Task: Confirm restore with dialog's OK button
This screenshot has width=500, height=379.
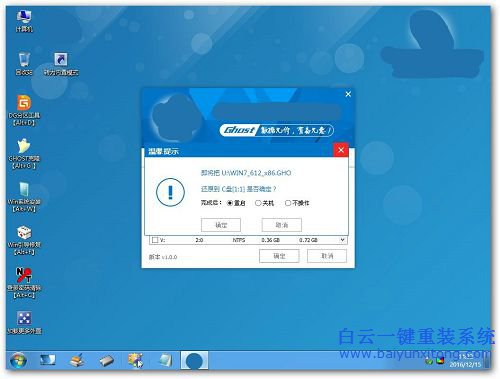Action: [x=221, y=225]
